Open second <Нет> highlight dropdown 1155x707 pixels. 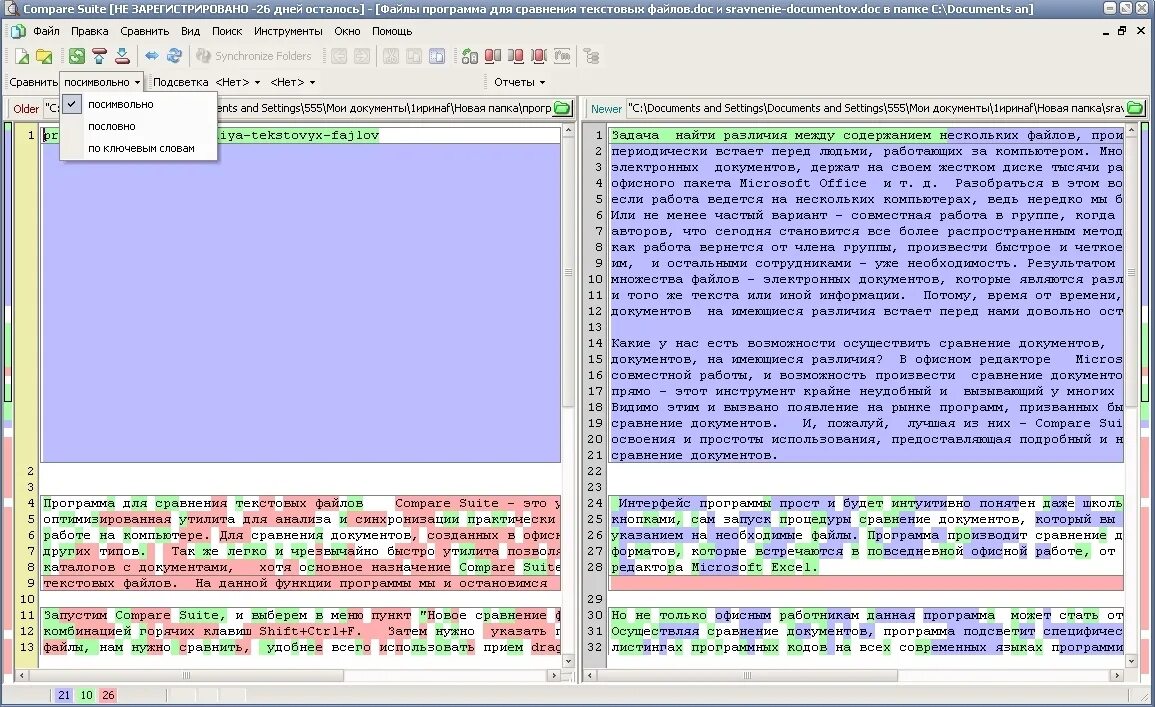click(x=292, y=82)
